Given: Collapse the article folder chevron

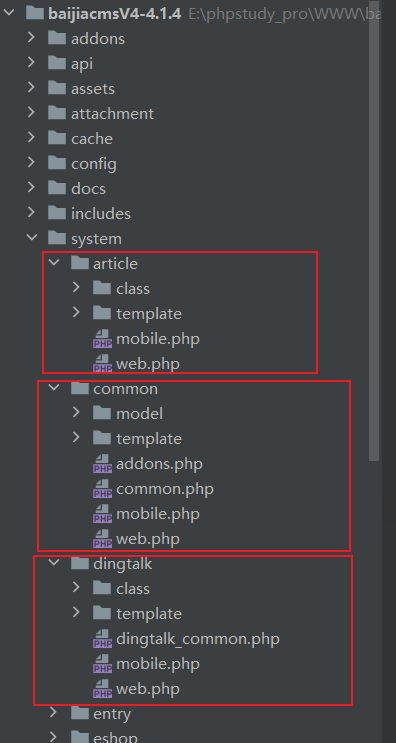Looking at the screenshot, I should pos(54,263).
